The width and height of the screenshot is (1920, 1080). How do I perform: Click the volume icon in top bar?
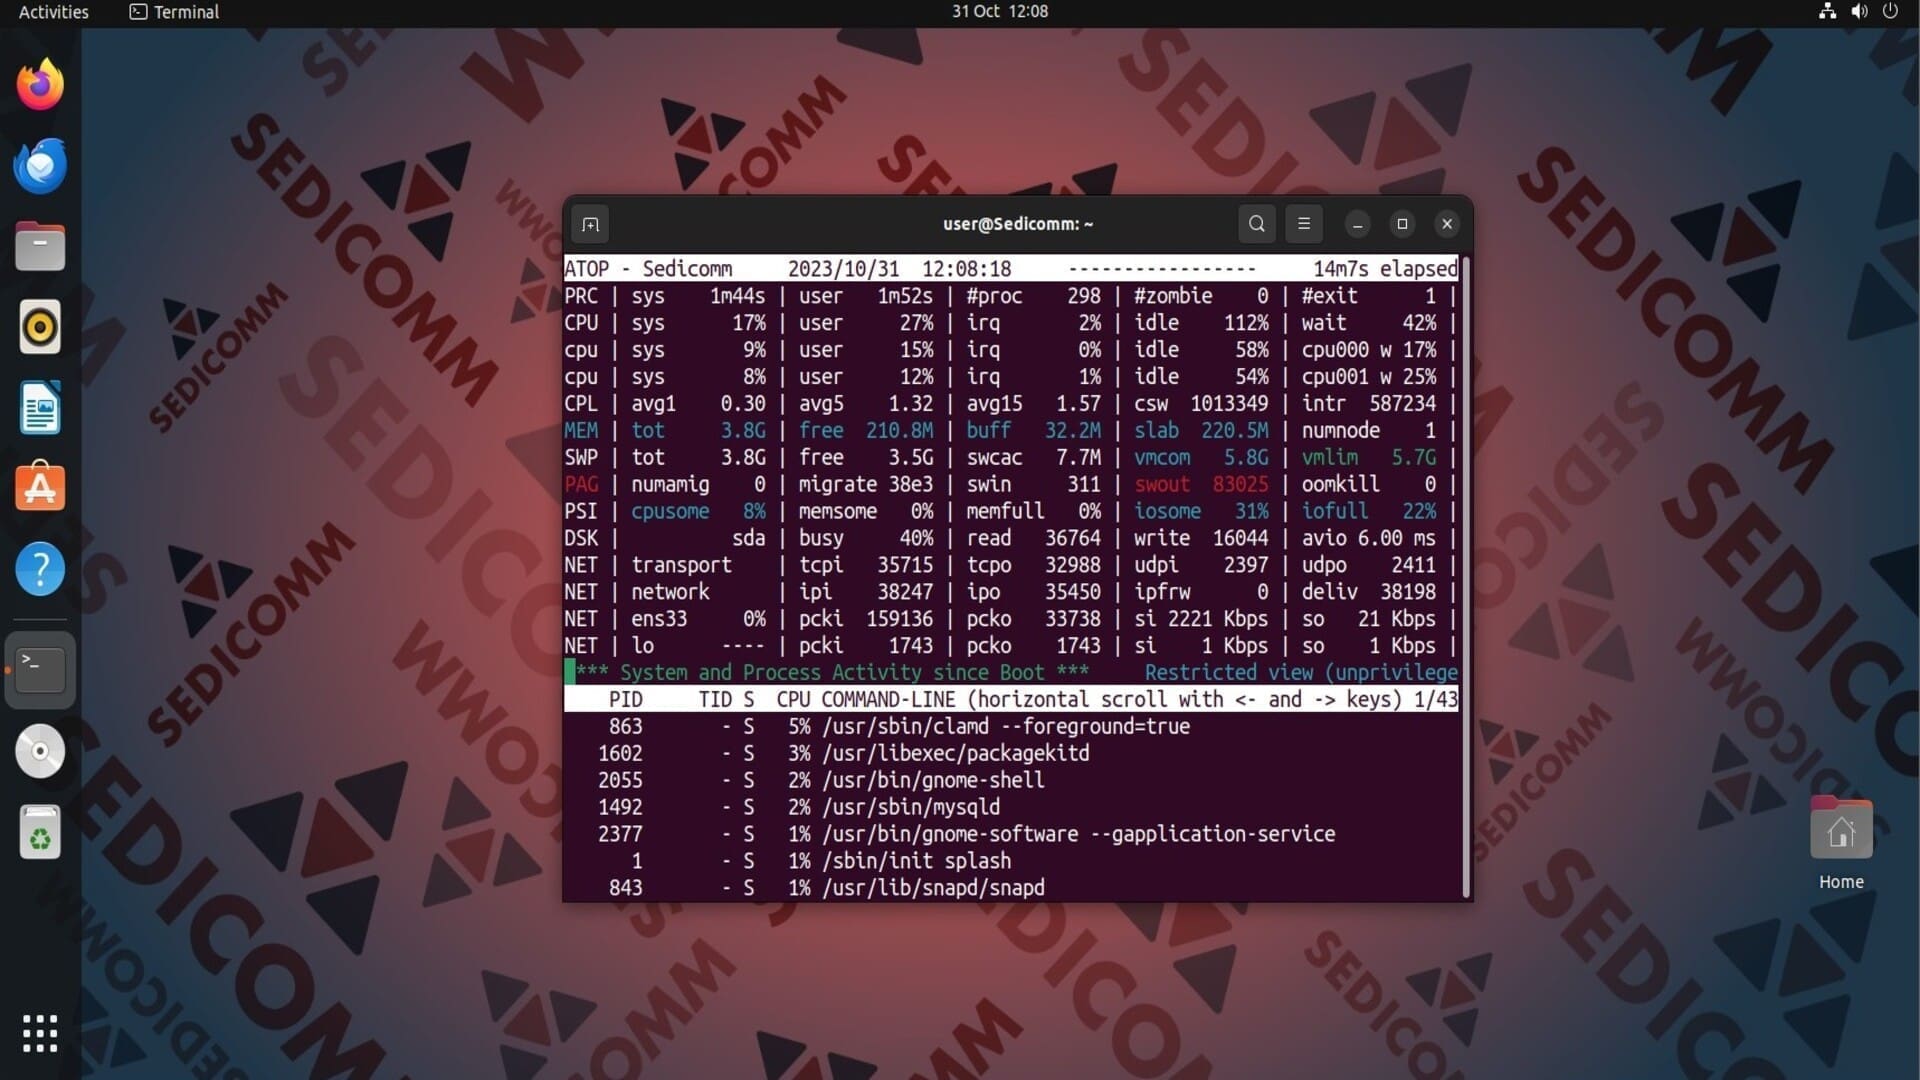tap(1859, 12)
